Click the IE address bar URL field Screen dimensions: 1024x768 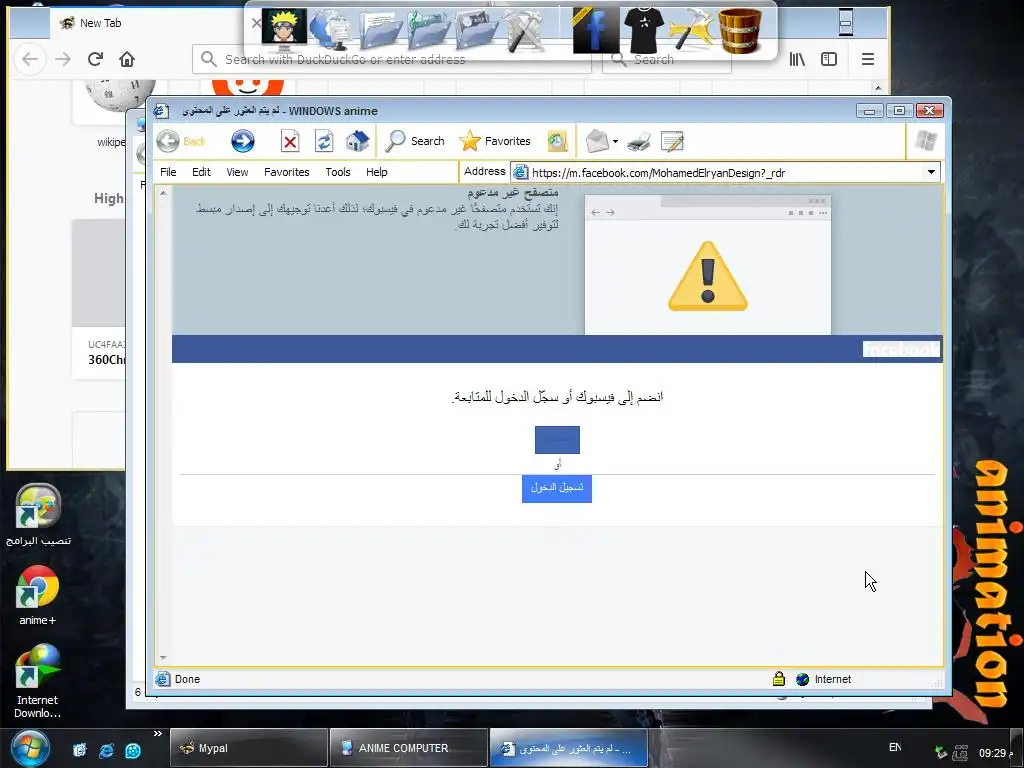[x=718, y=172]
